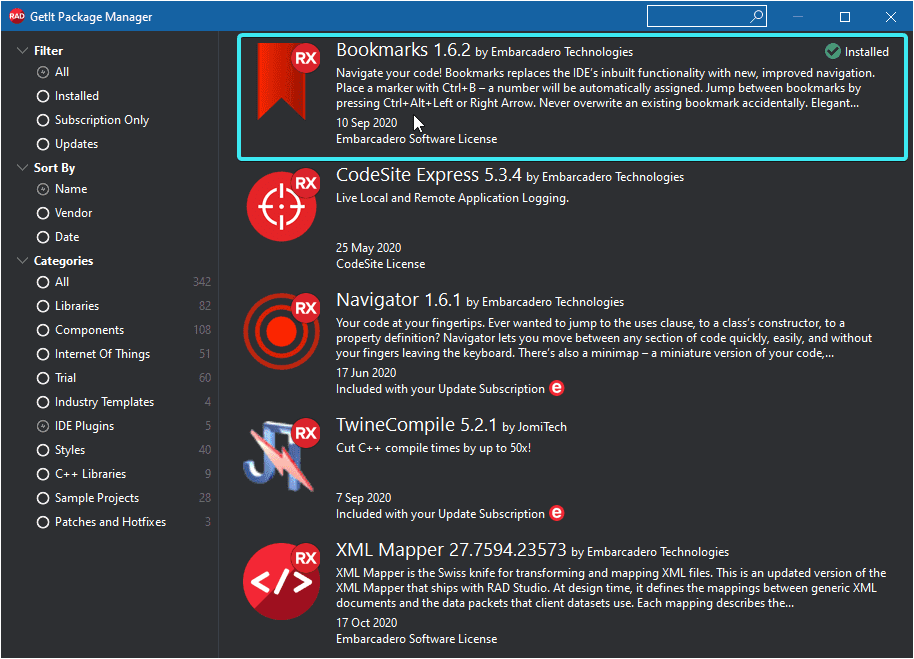Sort packages by Date
914x659 pixels.
58,237
